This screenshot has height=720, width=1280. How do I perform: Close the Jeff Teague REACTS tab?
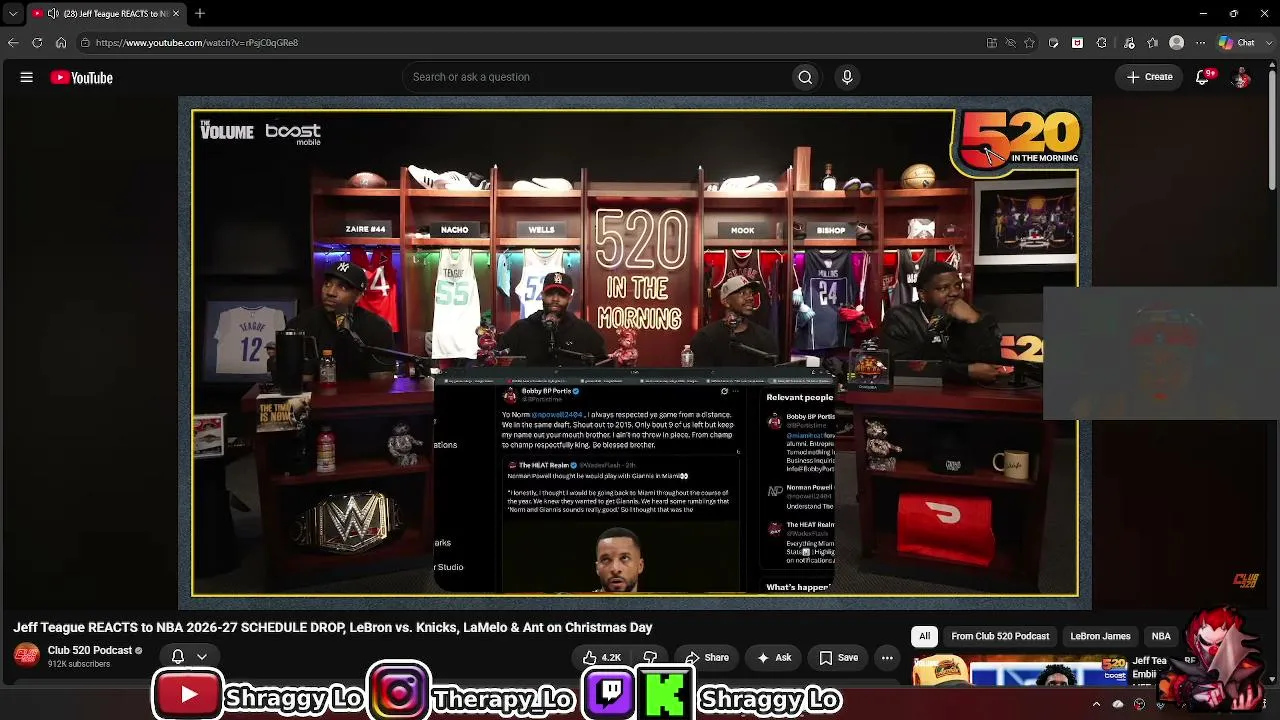tap(176, 14)
